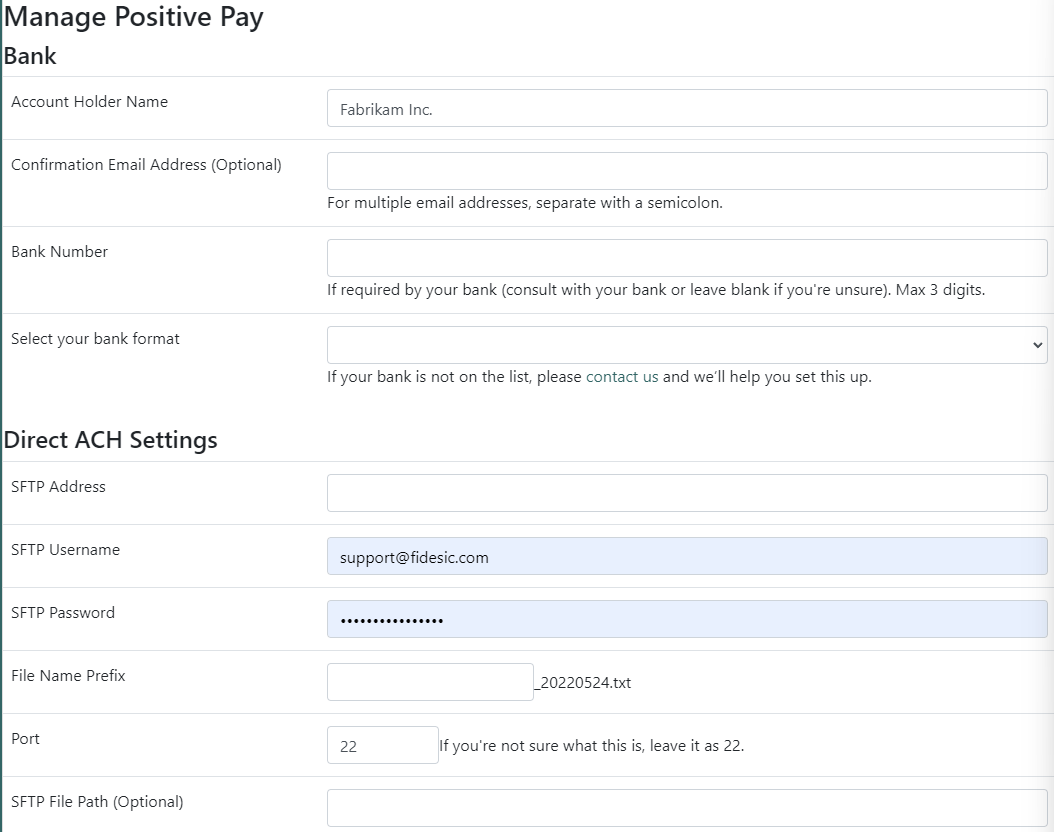
Task: Click the SFTP Password field
Action: (x=687, y=619)
